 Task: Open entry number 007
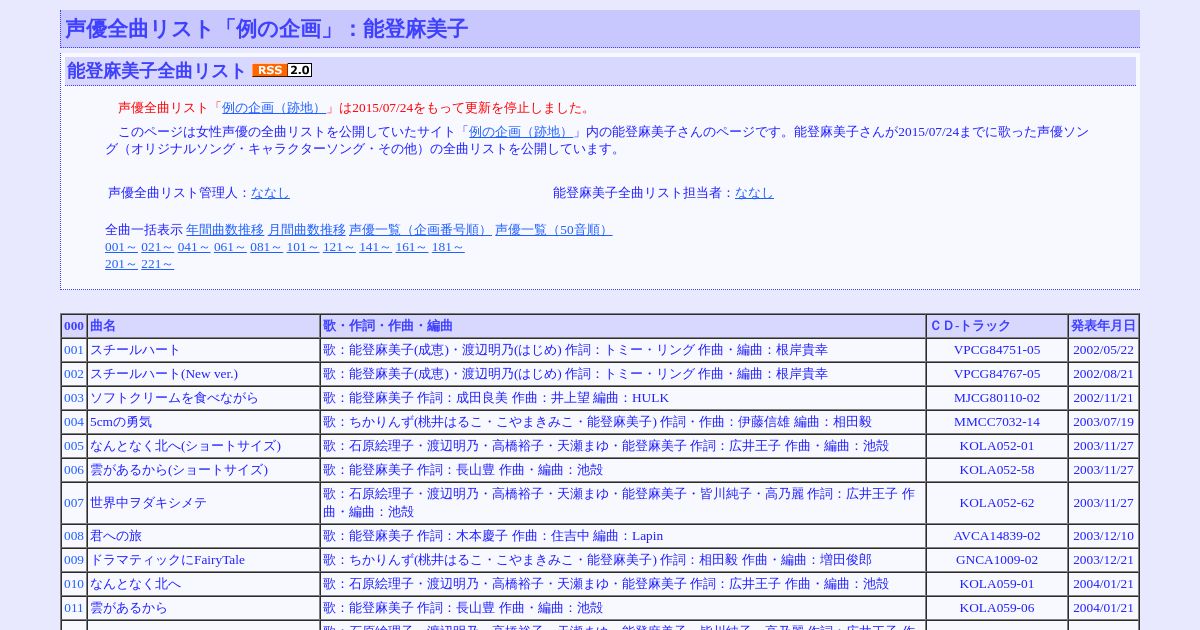click(x=74, y=503)
